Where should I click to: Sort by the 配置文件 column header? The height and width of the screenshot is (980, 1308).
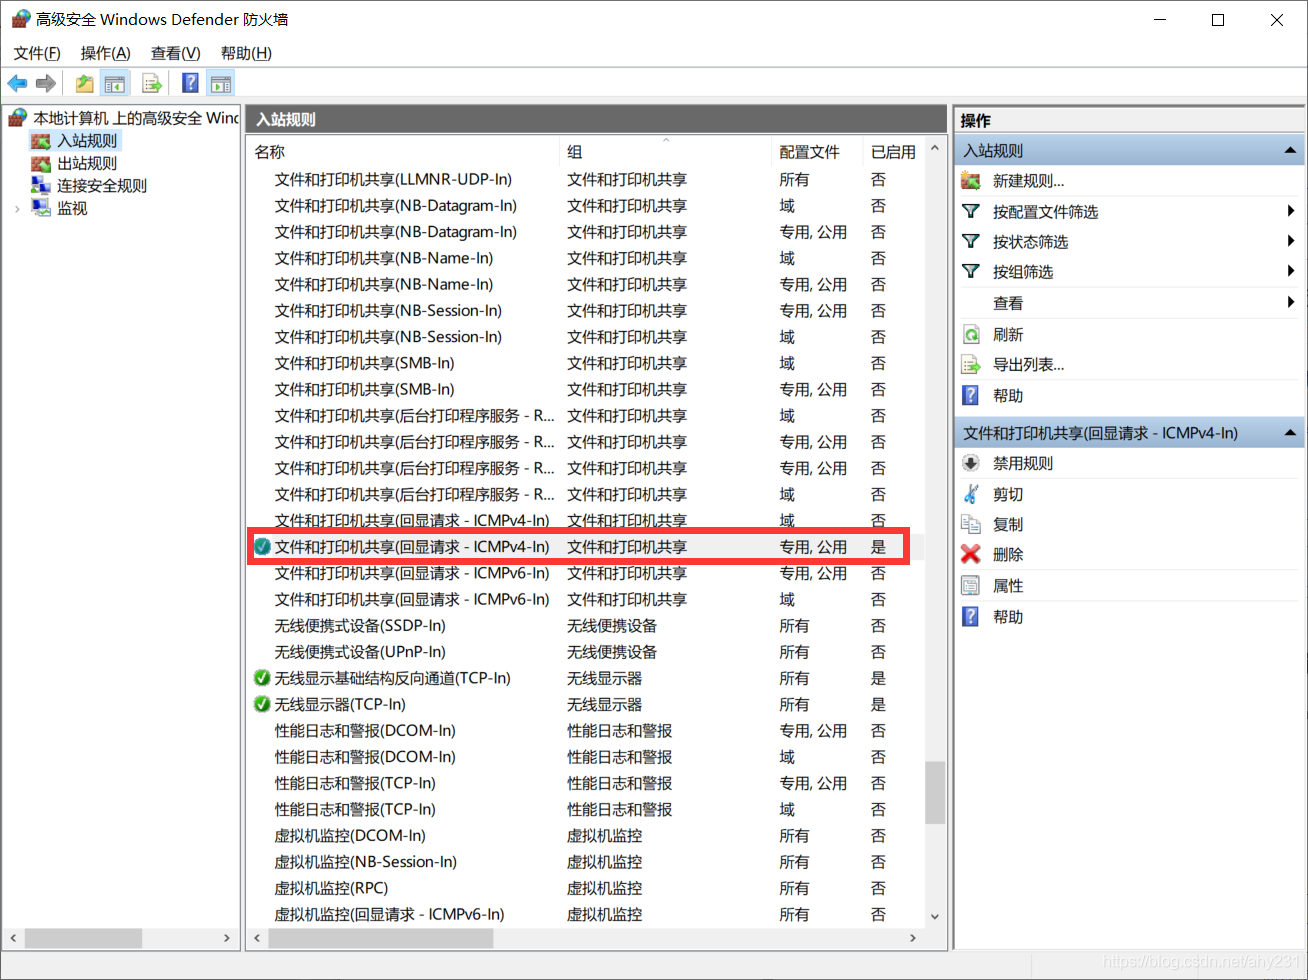pos(818,152)
